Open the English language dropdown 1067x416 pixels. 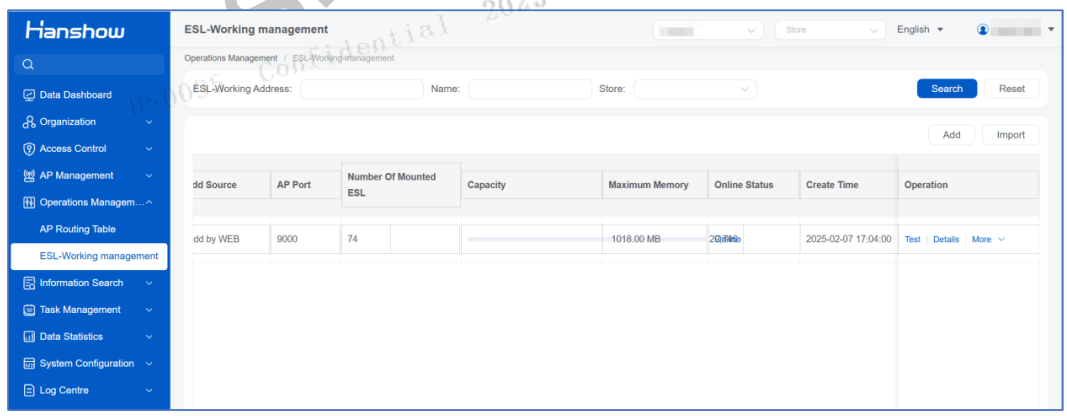(920, 30)
